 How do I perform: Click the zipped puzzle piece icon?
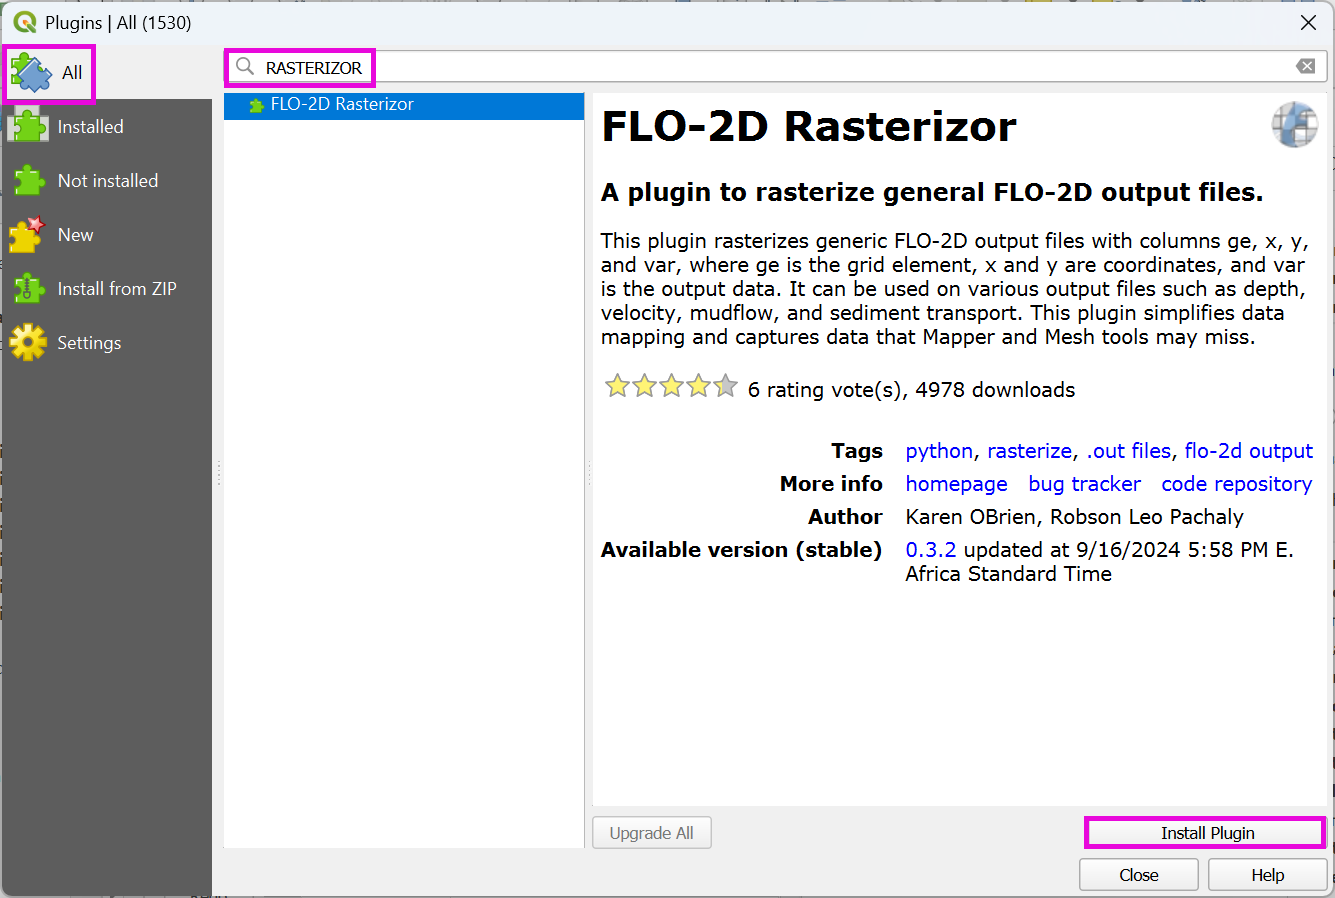pos(28,289)
